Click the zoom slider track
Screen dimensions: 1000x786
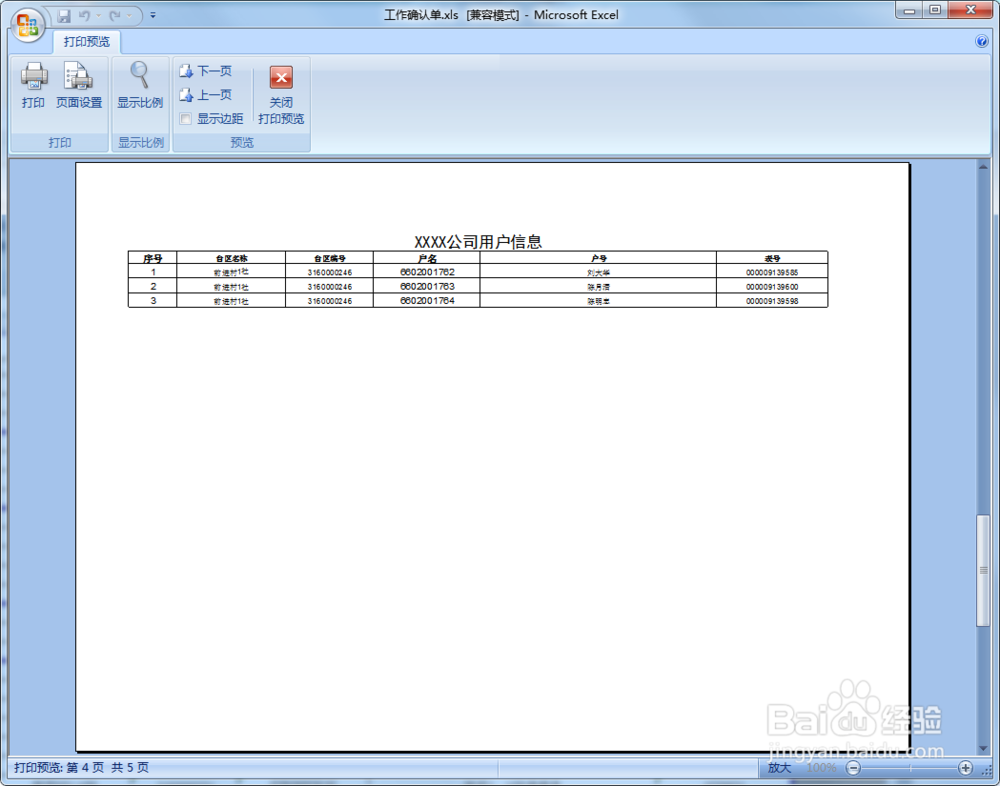tap(909, 768)
